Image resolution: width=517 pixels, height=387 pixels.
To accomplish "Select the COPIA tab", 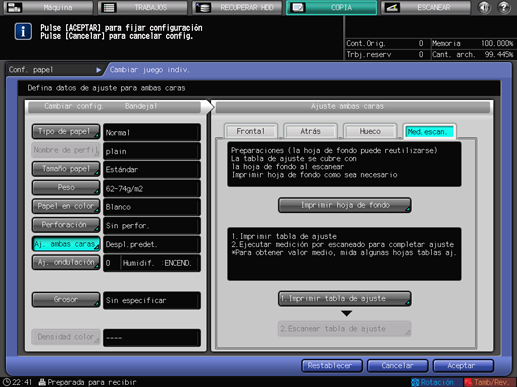I will point(332,7).
